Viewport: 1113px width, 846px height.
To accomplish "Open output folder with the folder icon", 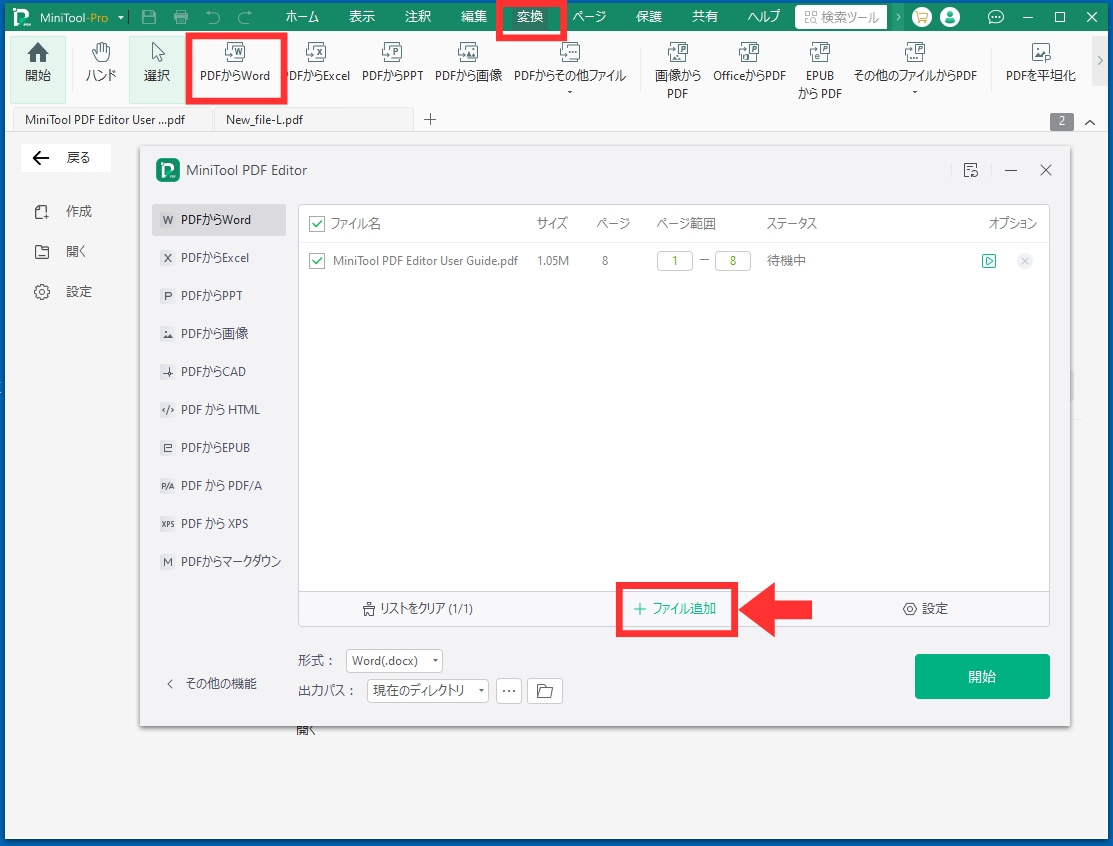I will point(544,691).
